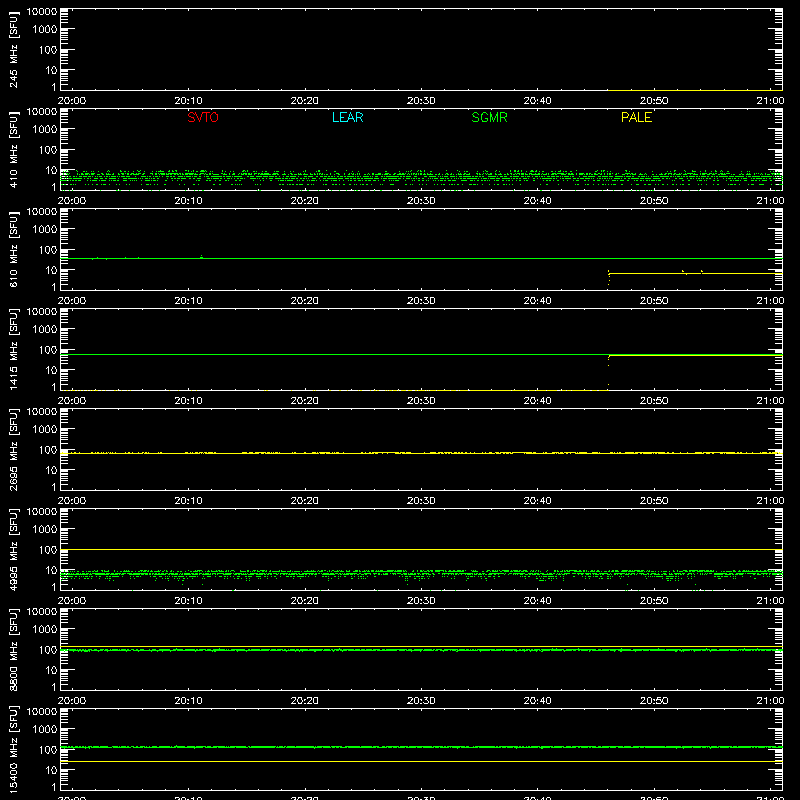800x800 pixels.
Task: Click the 20:40 tick under the 610 MHz panel
Action: tap(537, 301)
